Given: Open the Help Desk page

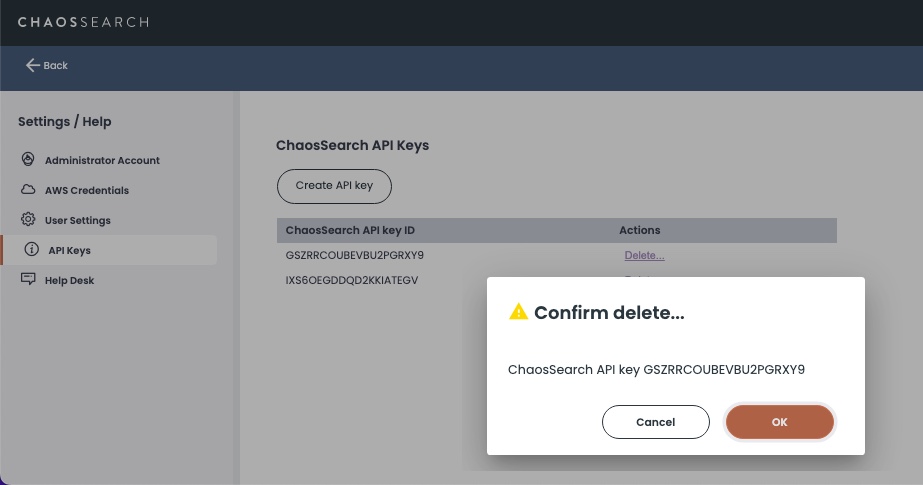Looking at the screenshot, I should tap(69, 280).
